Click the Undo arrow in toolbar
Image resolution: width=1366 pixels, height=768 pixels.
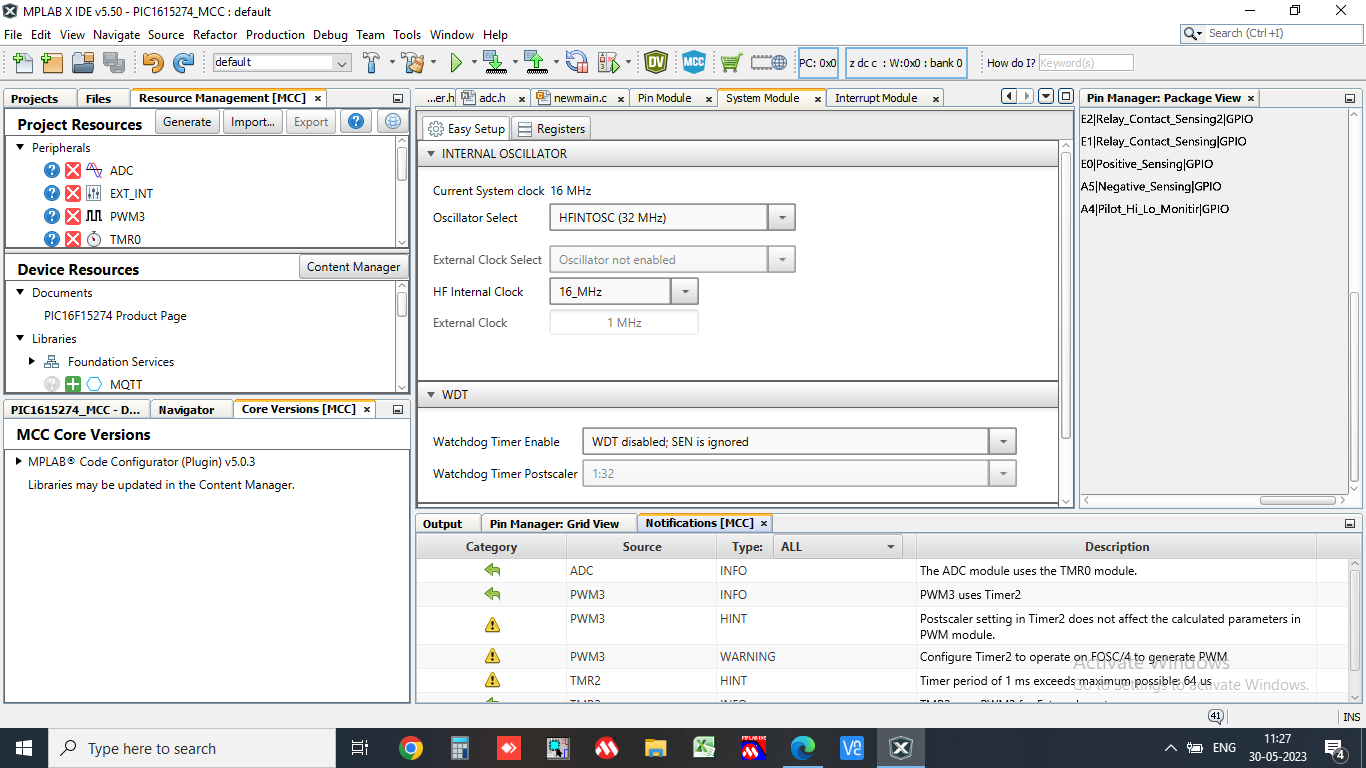tap(152, 62)
